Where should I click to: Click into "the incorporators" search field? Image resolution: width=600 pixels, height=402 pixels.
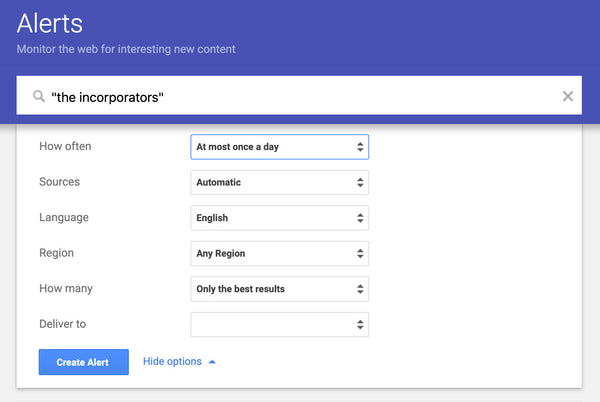click(x=300, y=97)
